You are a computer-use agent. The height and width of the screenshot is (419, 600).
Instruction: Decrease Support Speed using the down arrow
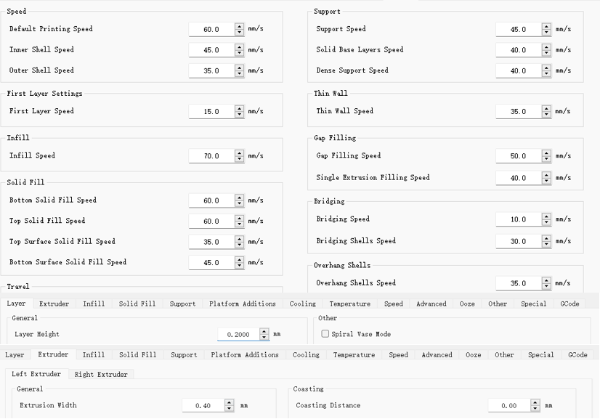click(545, 32)
